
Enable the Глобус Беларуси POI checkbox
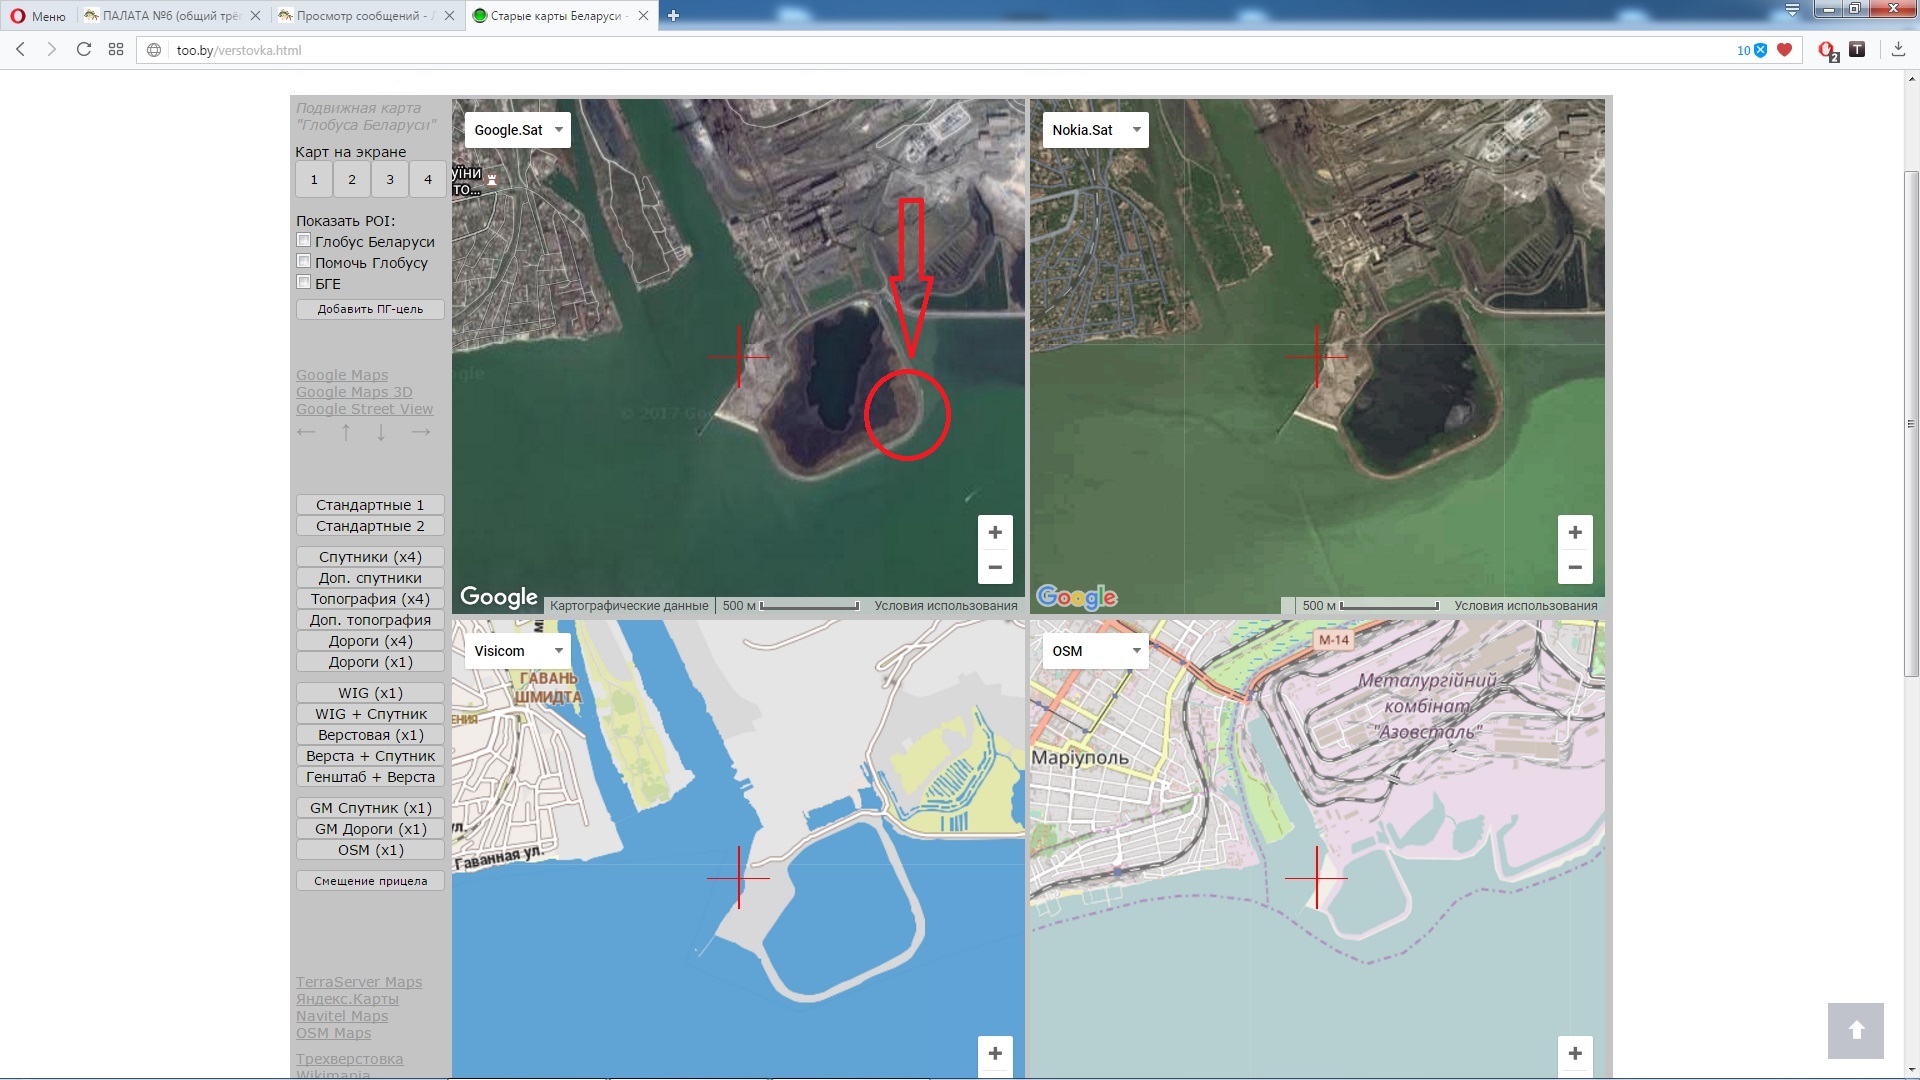304,241
